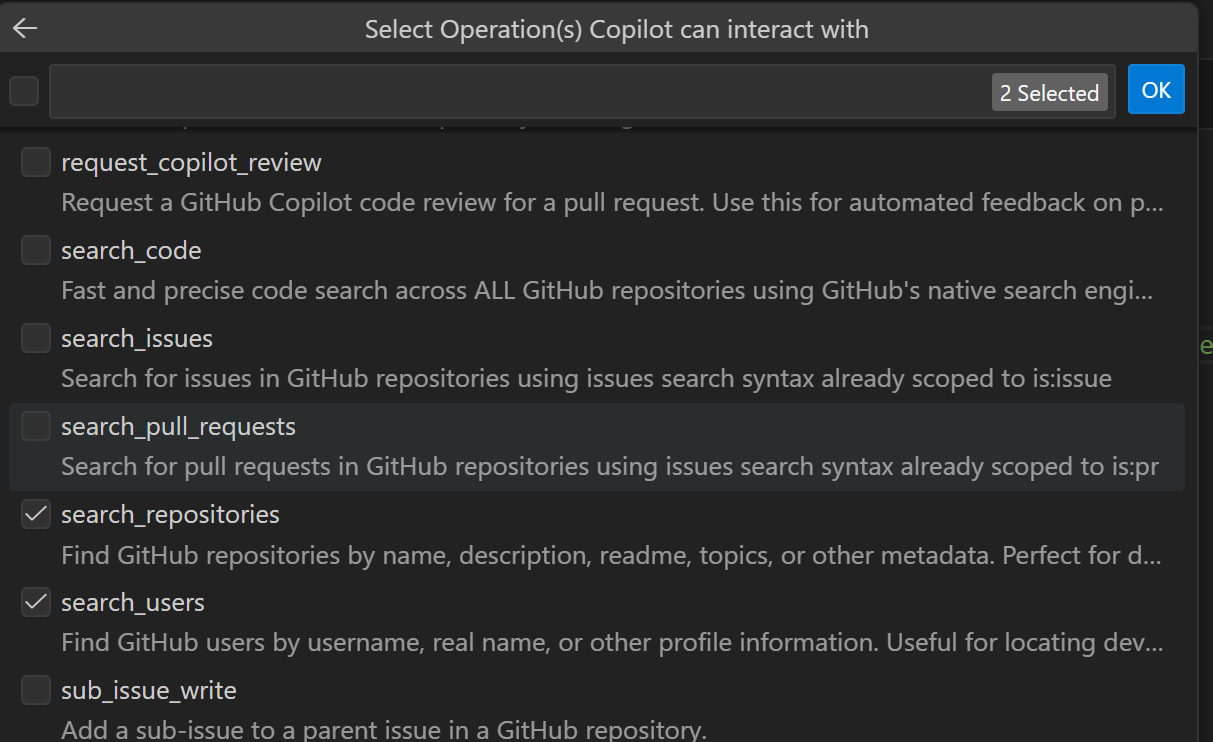The image size is (1213, 742).
Task: Click the 2 Selected badge
Action: tap(1049, 92)
